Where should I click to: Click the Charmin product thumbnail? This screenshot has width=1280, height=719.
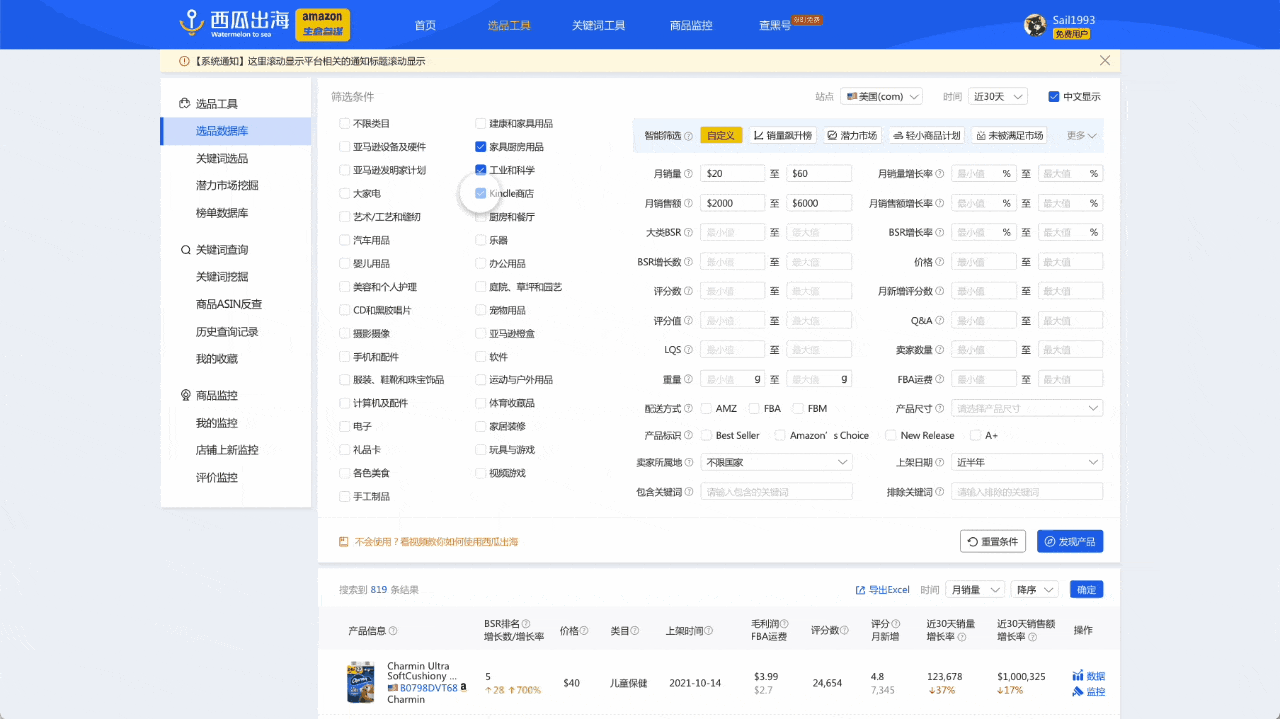point(360,682)
